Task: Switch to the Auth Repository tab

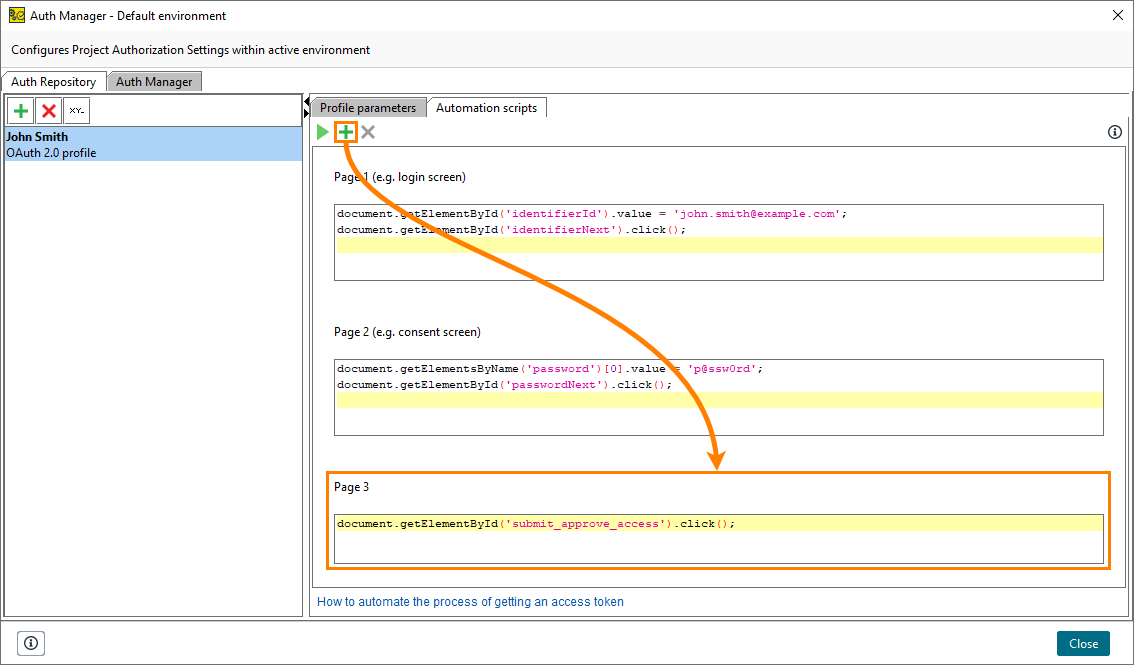Action: coord(54,81)
